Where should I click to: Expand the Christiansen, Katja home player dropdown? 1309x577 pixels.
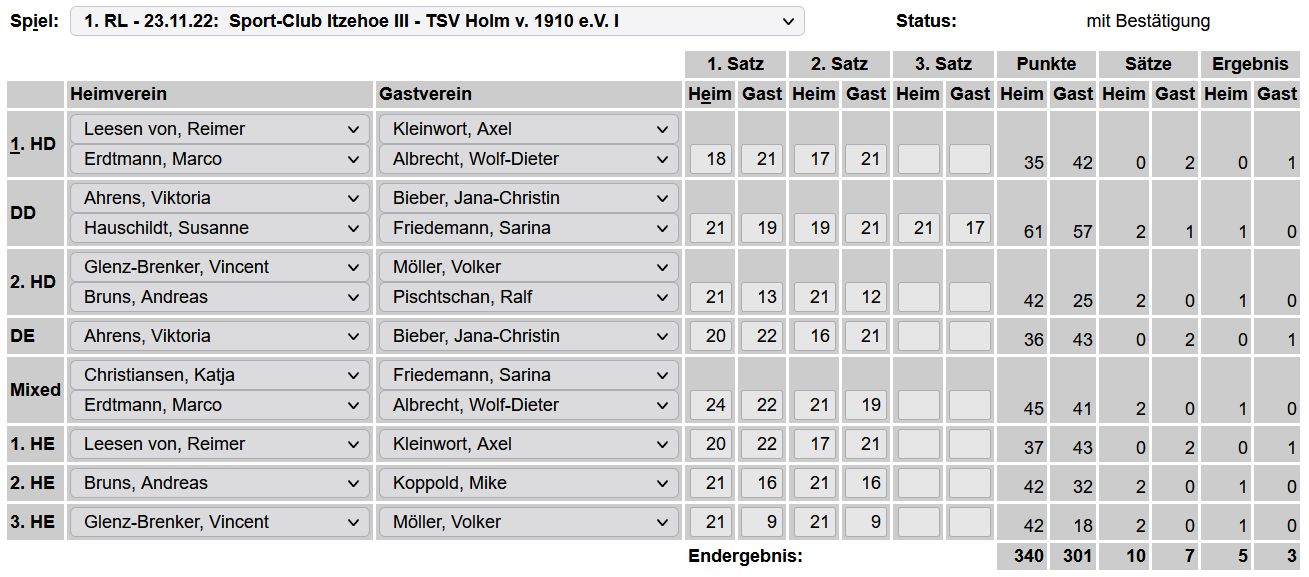220,375
